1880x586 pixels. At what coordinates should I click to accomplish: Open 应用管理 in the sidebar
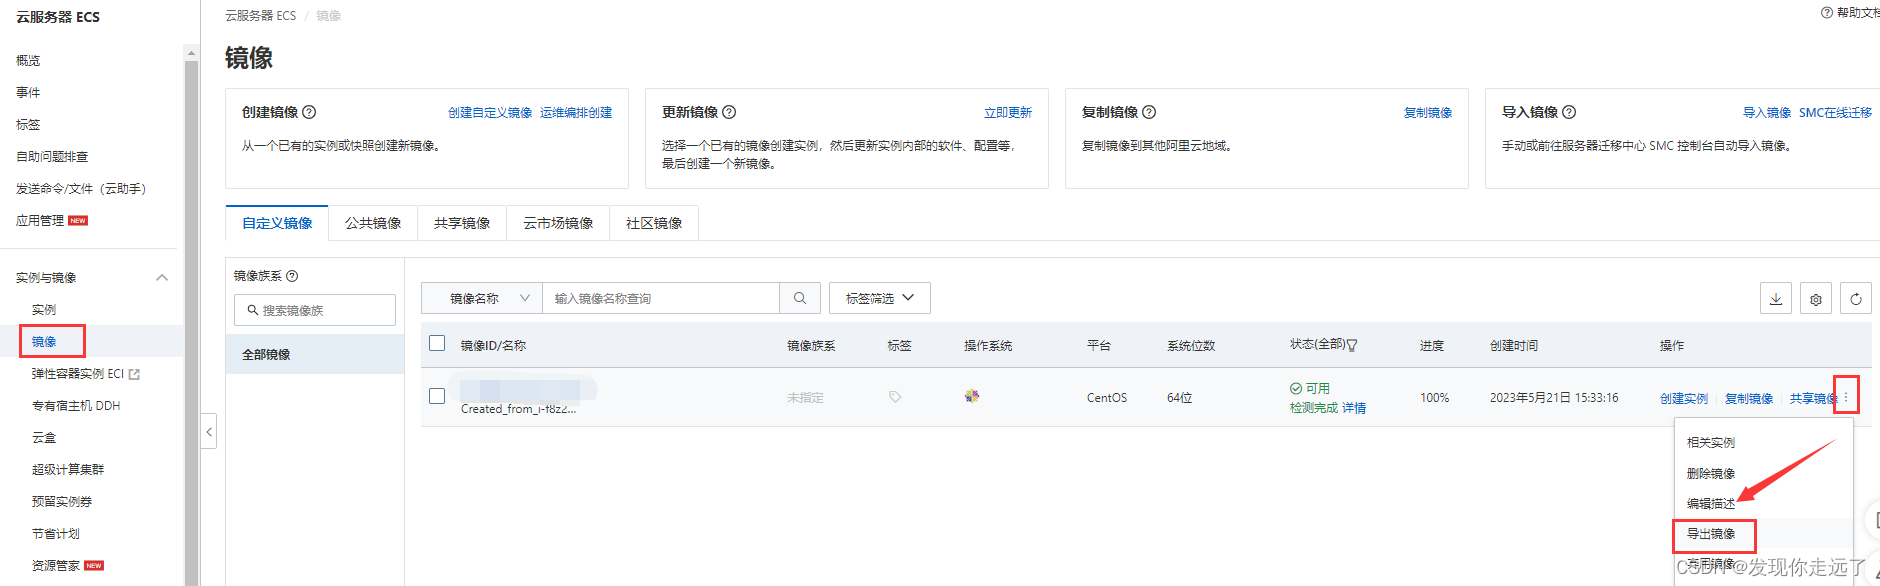pyautogui.click(x=40, y=221)
